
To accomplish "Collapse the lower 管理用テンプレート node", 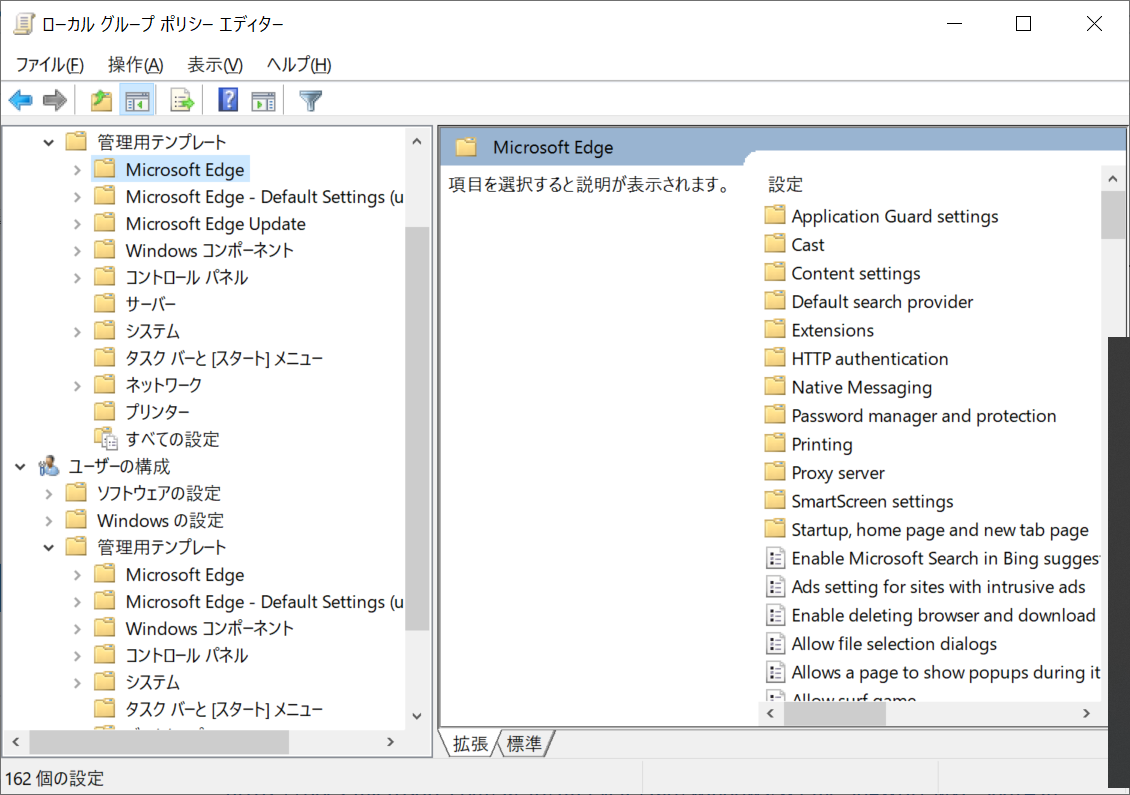I will tap(48, 548).
